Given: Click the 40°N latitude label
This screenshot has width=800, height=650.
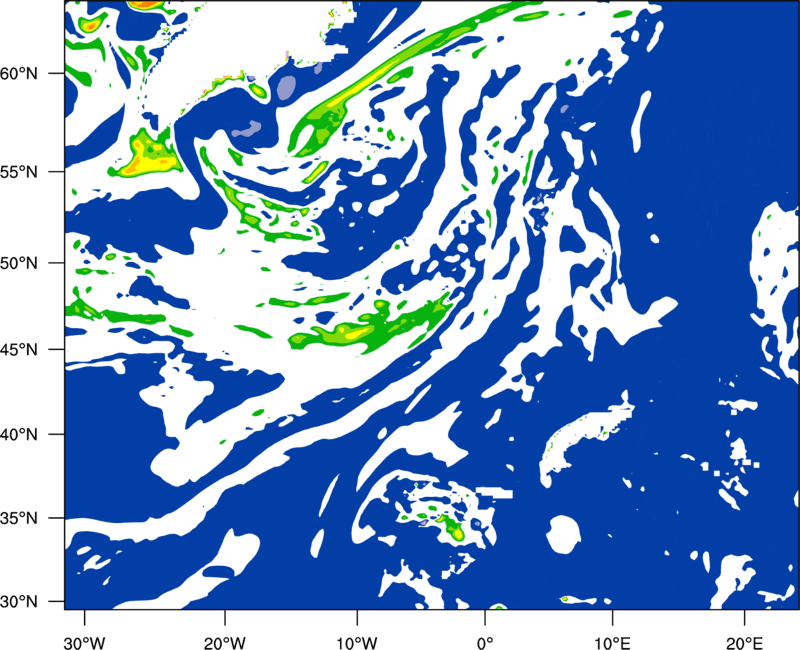Looking at the screenshot, I should (x=19, y=435).
